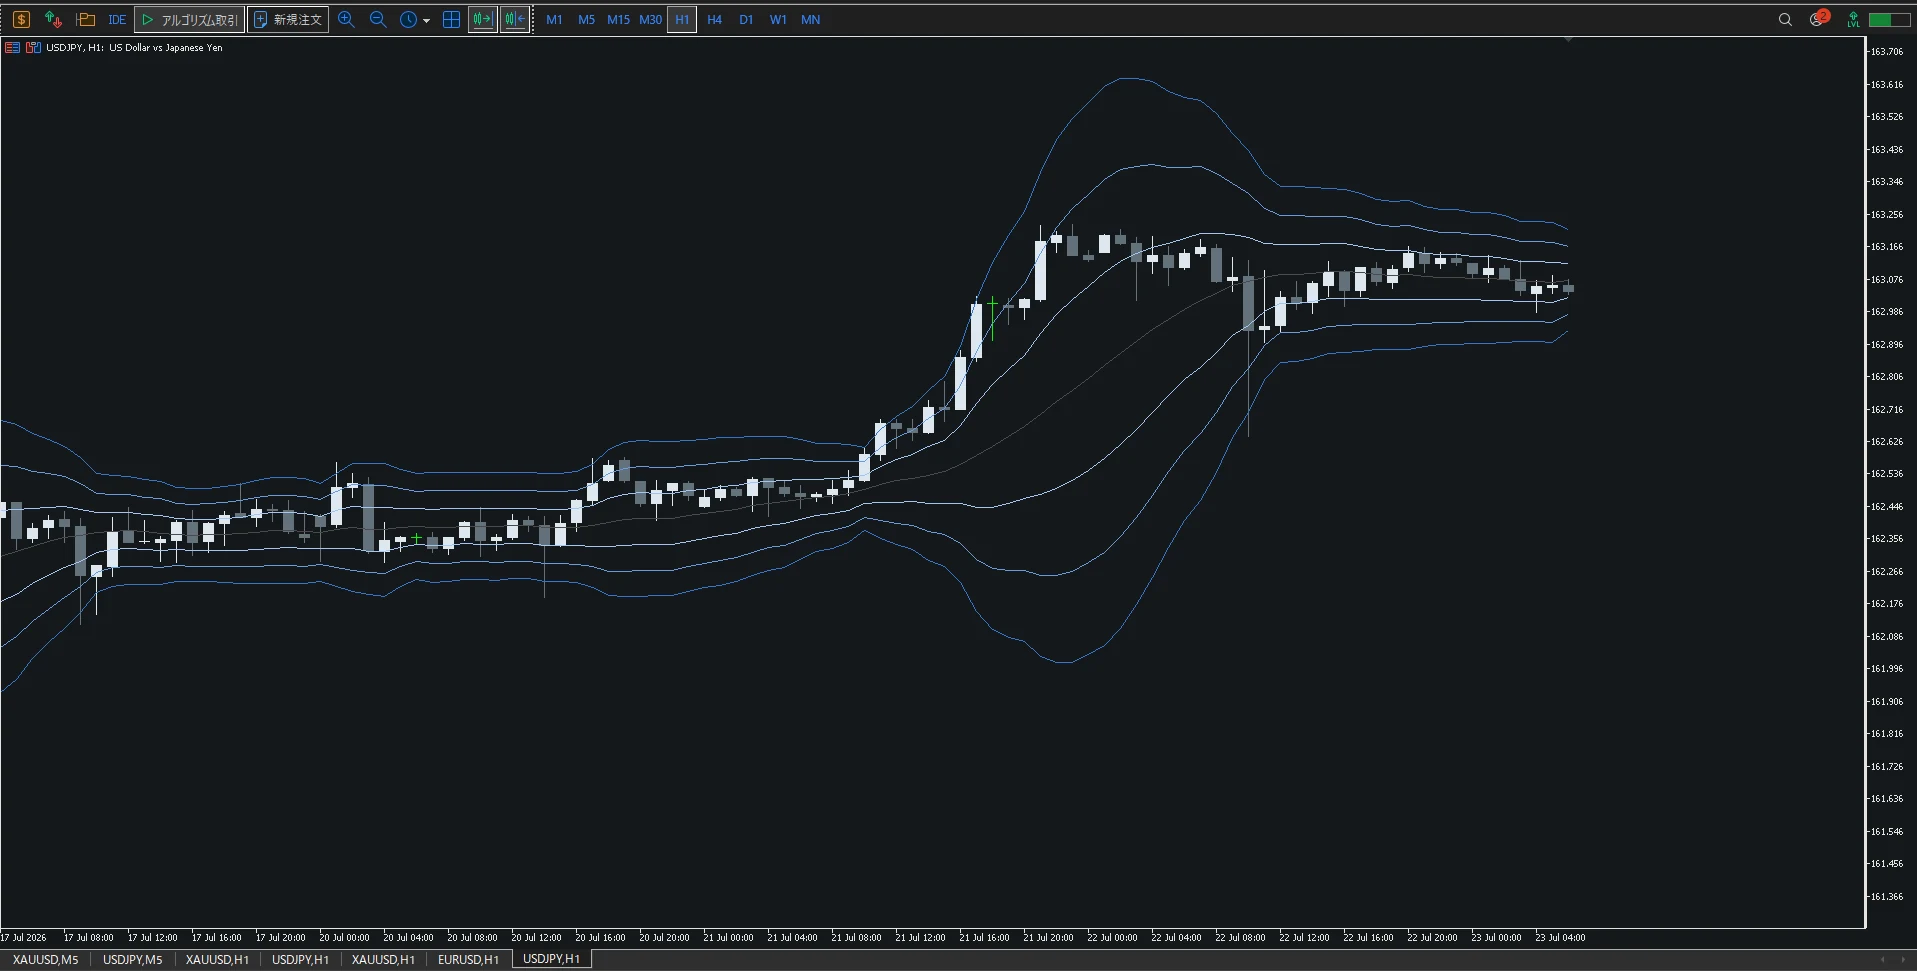This screenshot has width=1917, height=971.
Task: Toggle chart shift from right edge
Action: point(515,19)
